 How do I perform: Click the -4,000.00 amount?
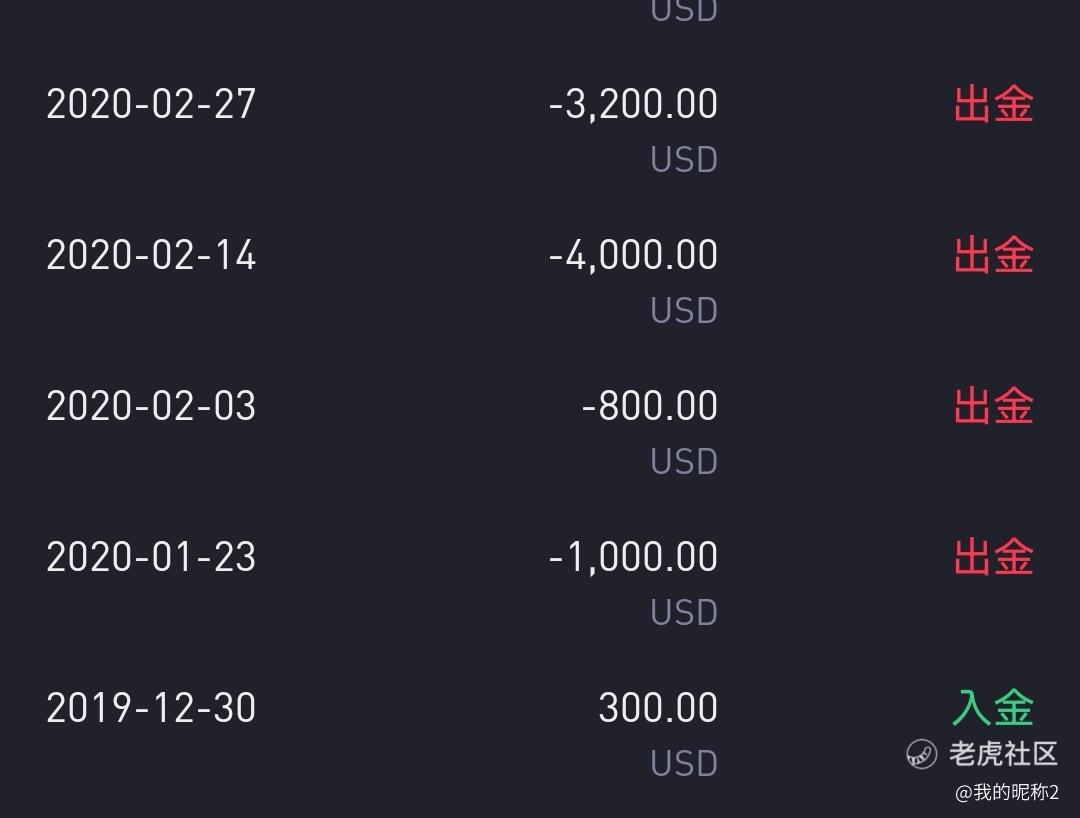pyautogui.click(x=633, y=255)
